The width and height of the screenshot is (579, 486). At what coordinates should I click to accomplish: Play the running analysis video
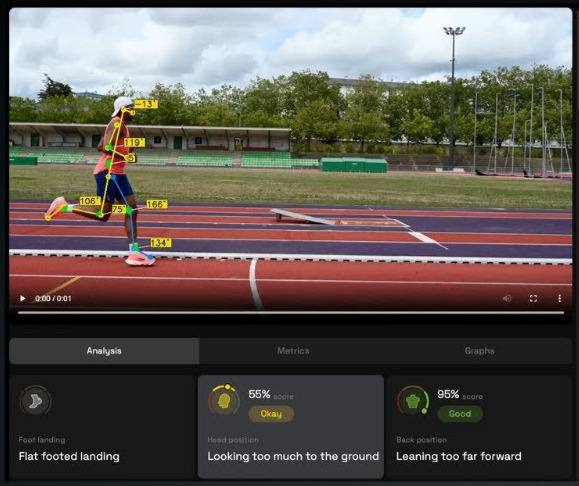coord(23,298)
